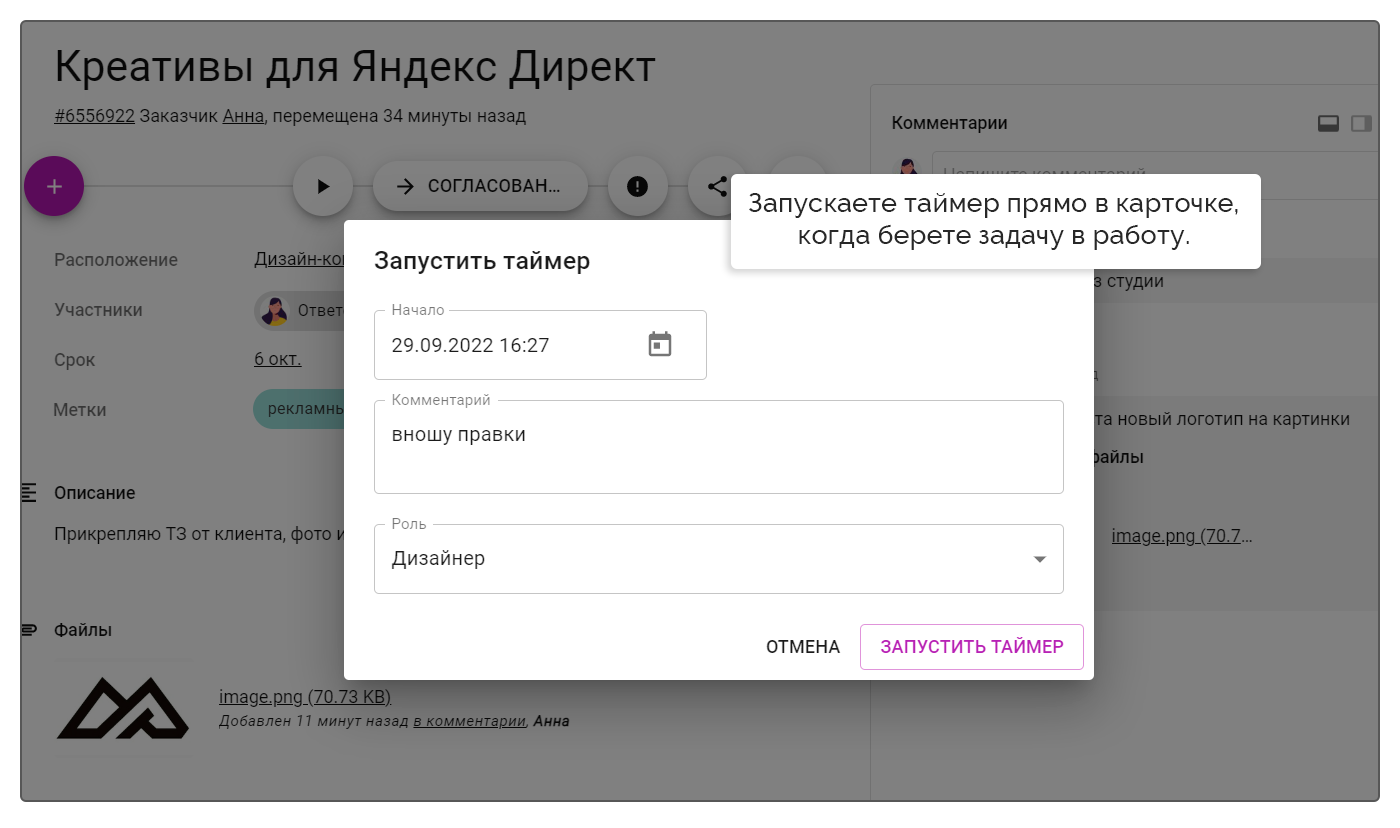This screenshot has width=1400, height=828.
Task: Click the Файлы attachment section icon
Action: pos(29,630)
